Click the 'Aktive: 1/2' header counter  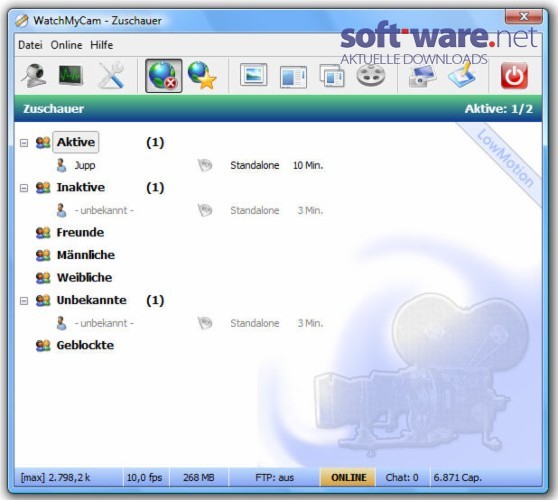(499, 109)
